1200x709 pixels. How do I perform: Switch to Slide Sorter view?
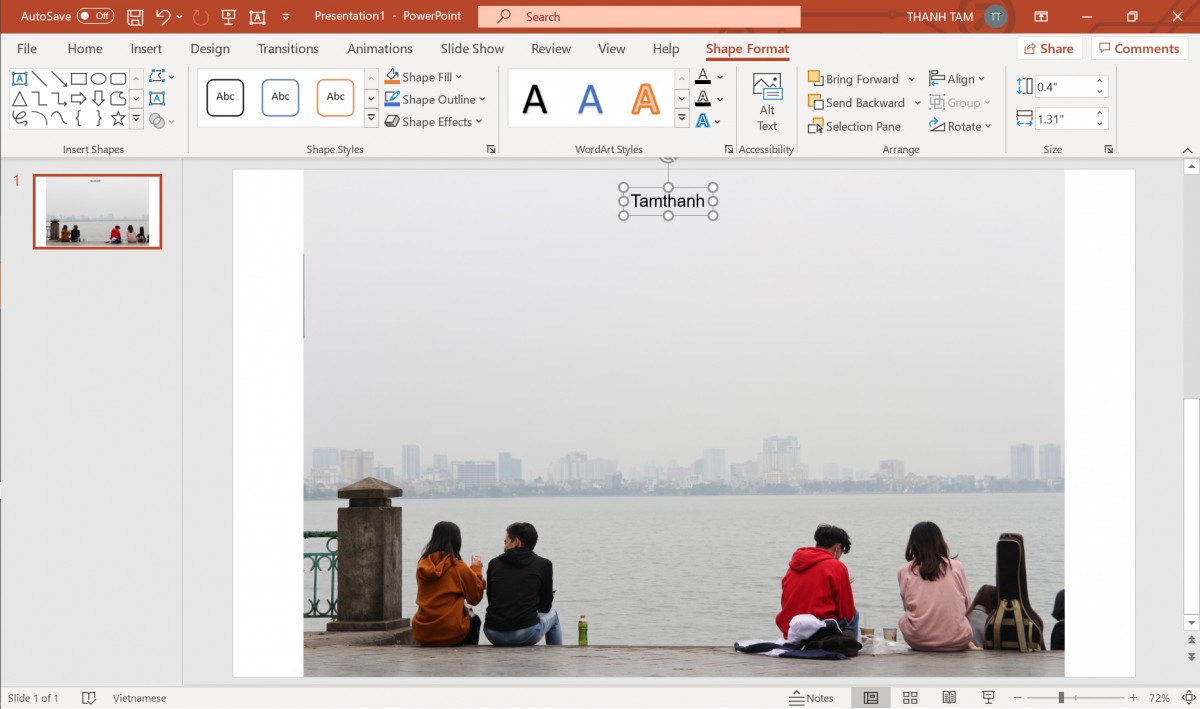[x=910, y=698]
